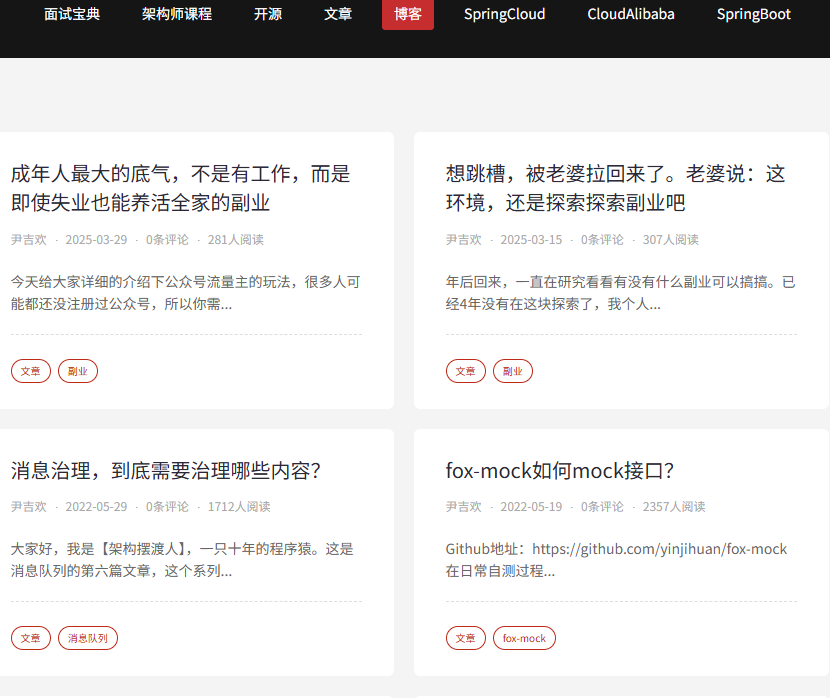Click the 1712人阅读 count
Viewport: 830px width, 698px height.
click(239, 506)
